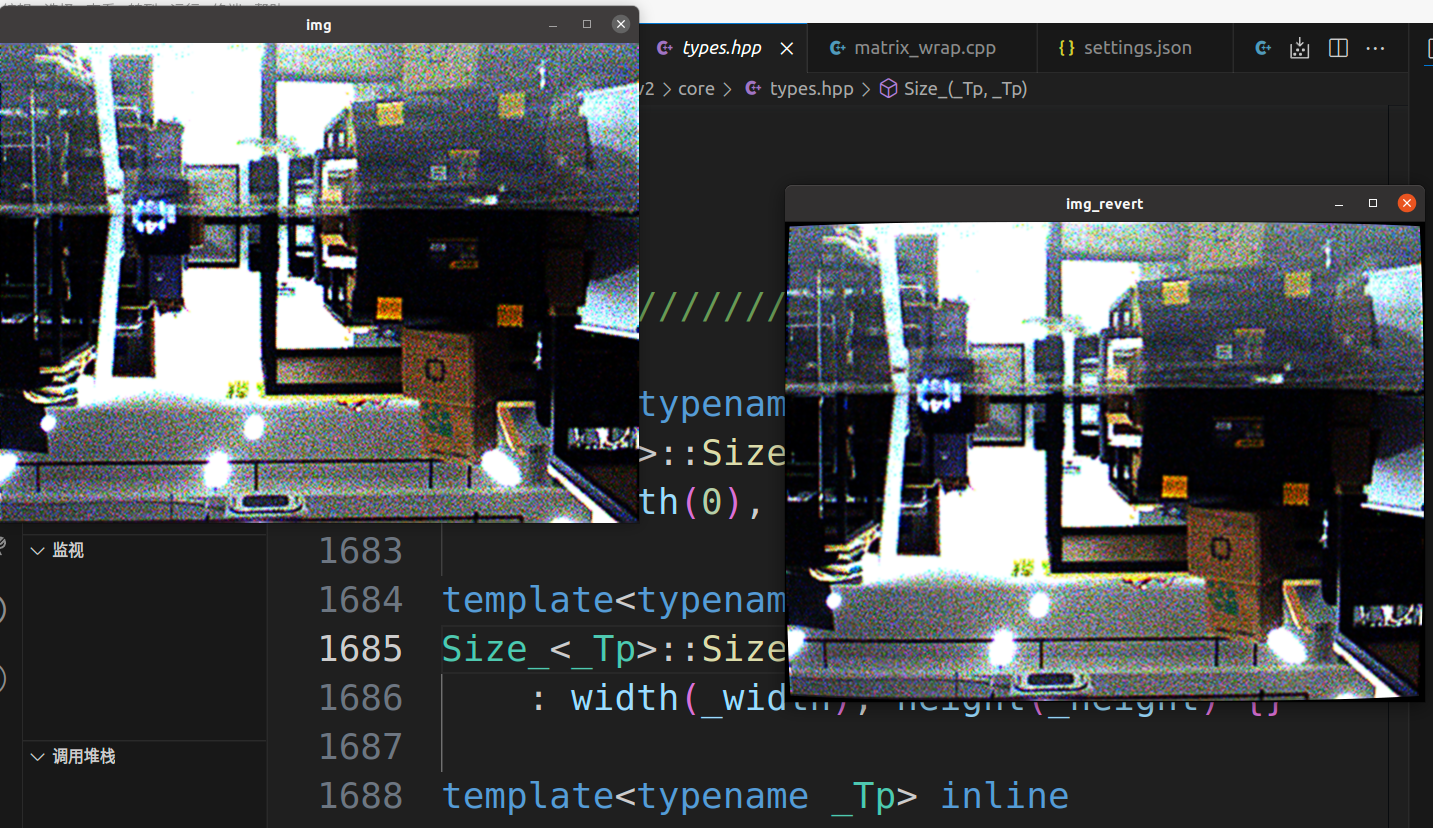Select the core breadcrumb folder
Viewport: 1433px width, 828px height.
(x=696, y=89)
